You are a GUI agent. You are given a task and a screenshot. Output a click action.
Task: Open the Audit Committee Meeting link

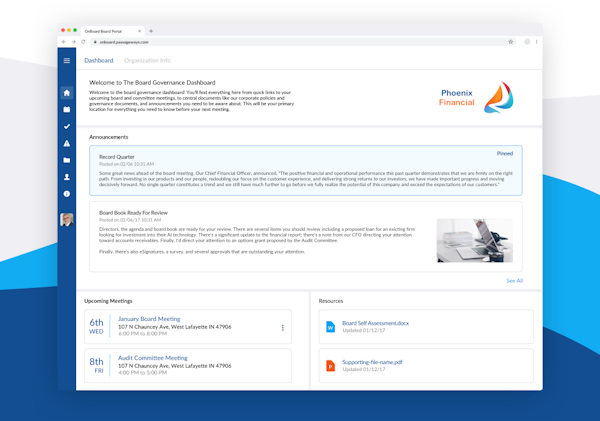pos(152,357)
